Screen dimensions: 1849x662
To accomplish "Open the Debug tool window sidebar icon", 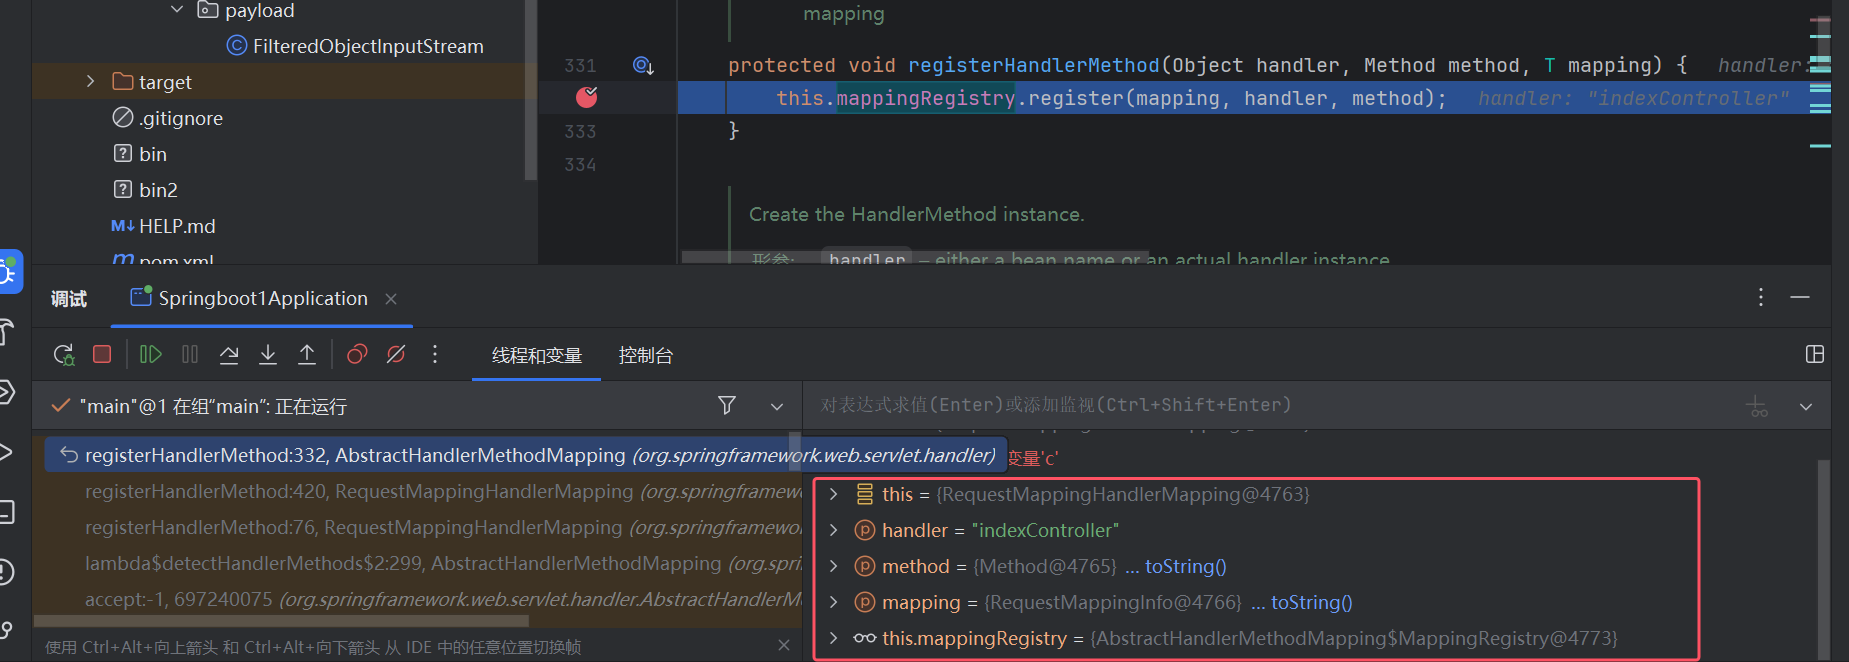I will click(x=8, y=271).
